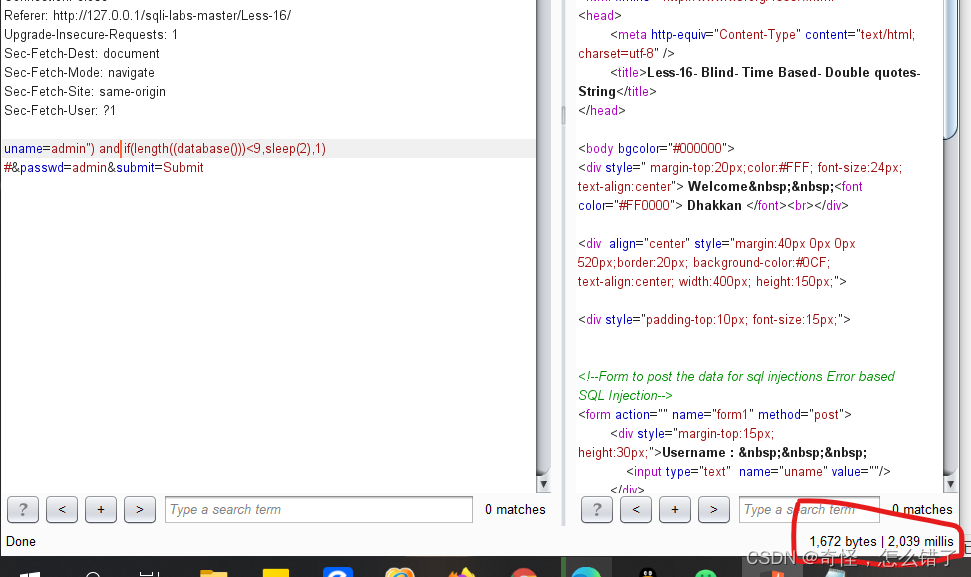
Task: Click the input type="text" name="uname" line
Action: [758, 472]
